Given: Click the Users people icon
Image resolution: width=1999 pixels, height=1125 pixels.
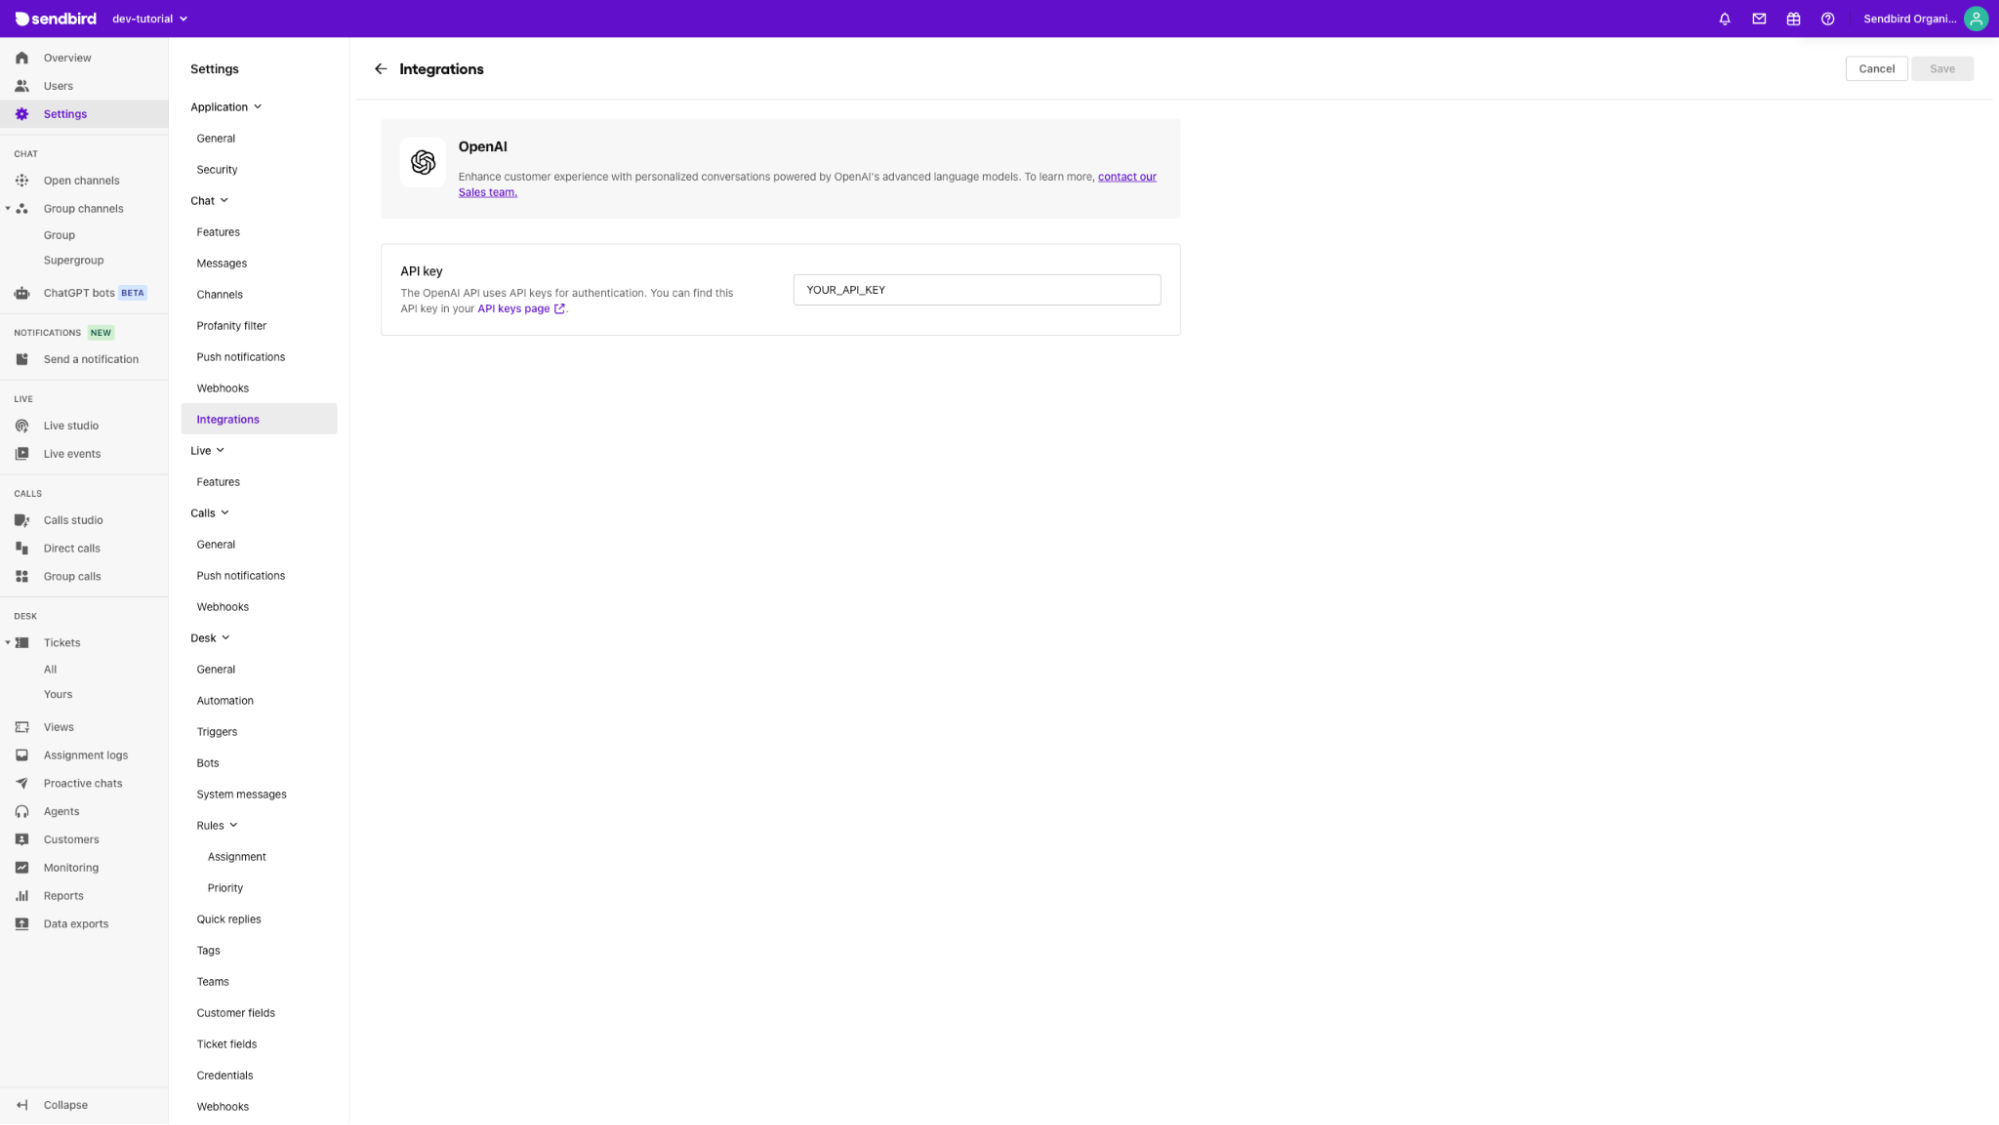Looking at the screenshot, I should [x=22, y=86].
